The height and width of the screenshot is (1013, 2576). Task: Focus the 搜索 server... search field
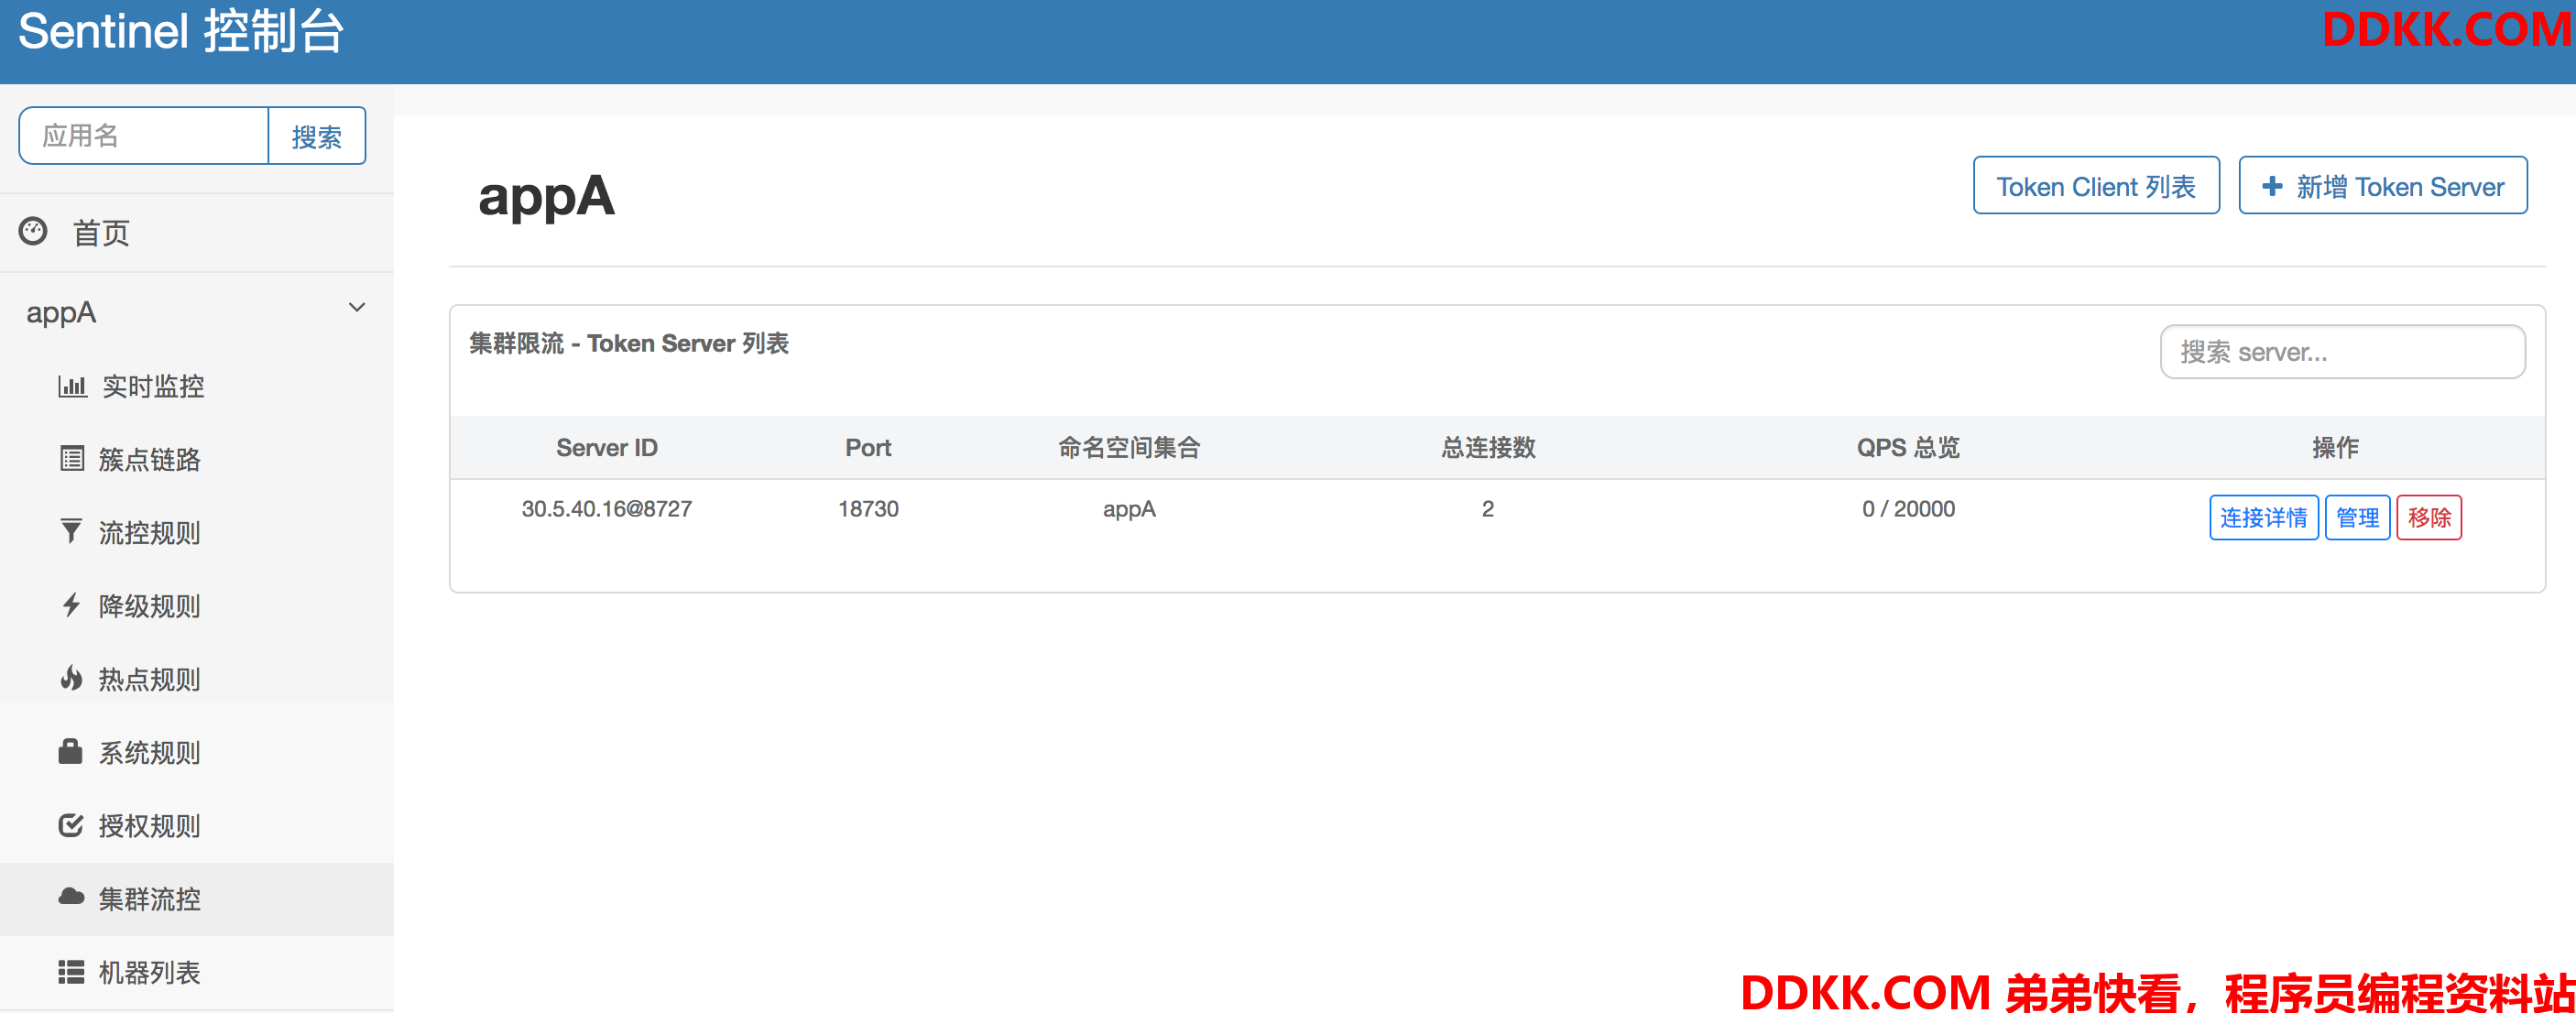pos(2342,352)
